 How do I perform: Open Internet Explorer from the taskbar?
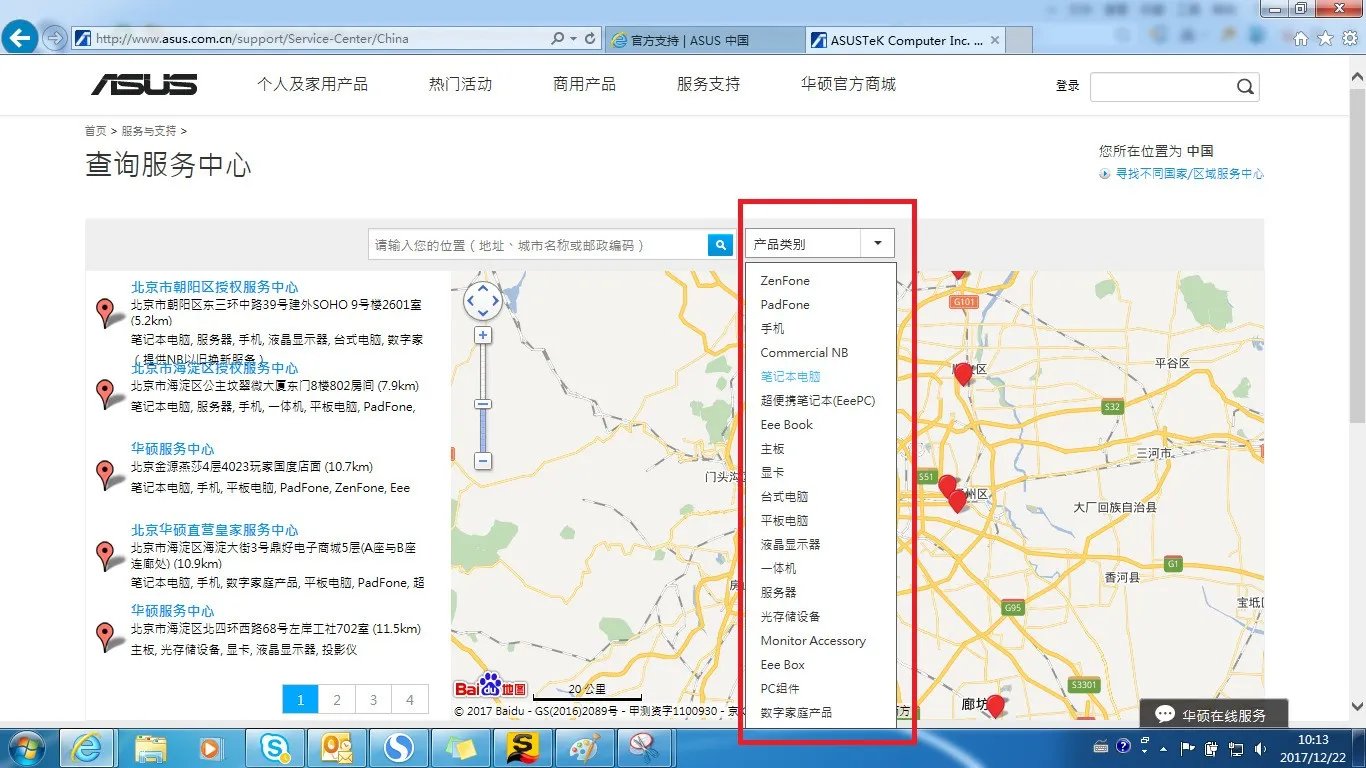(88, 747)
